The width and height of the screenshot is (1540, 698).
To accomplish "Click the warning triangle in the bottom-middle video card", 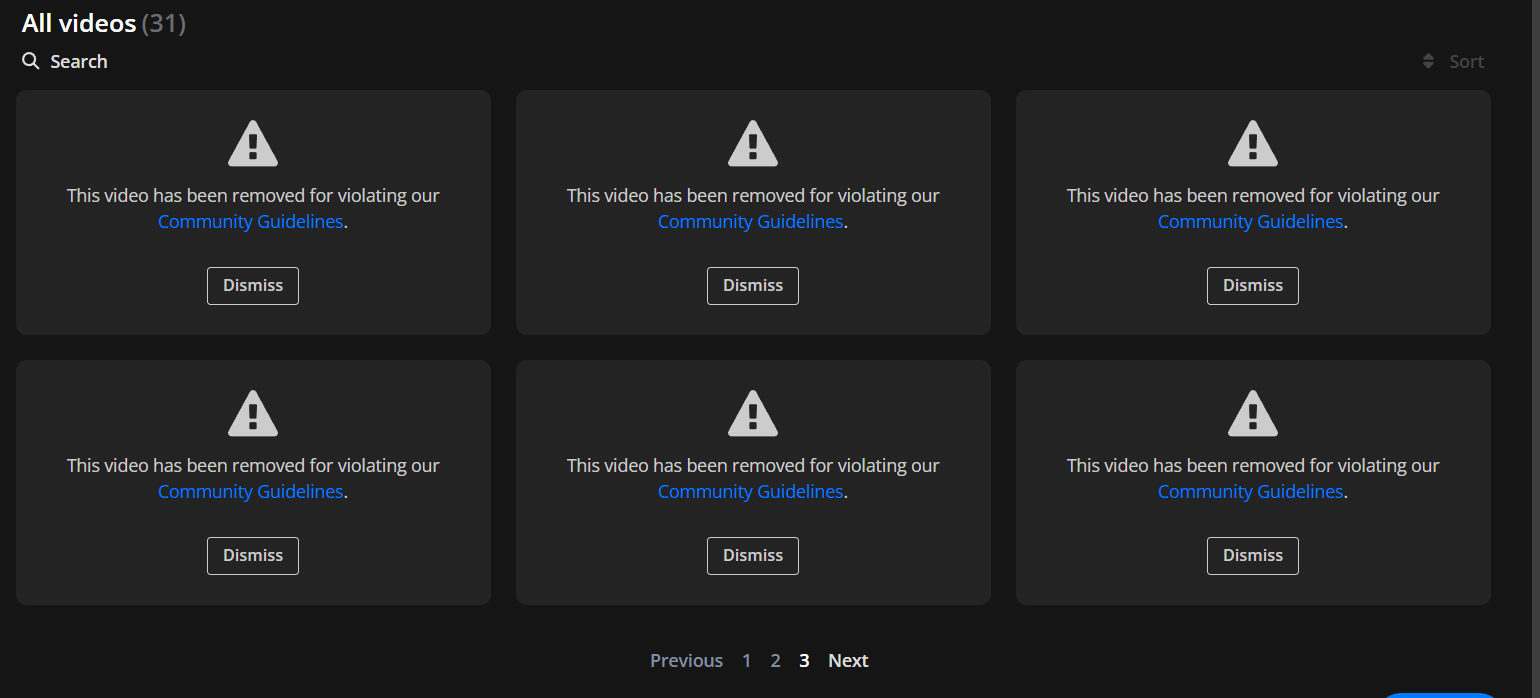I will pos(753,414).
